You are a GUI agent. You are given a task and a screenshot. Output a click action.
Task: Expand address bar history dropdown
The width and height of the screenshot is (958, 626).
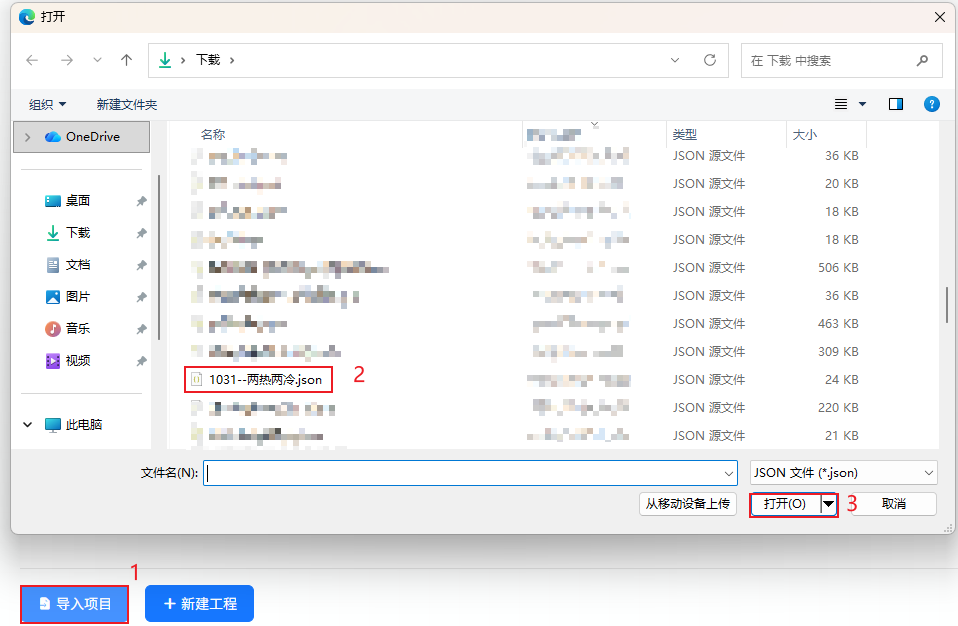(675, 60)
